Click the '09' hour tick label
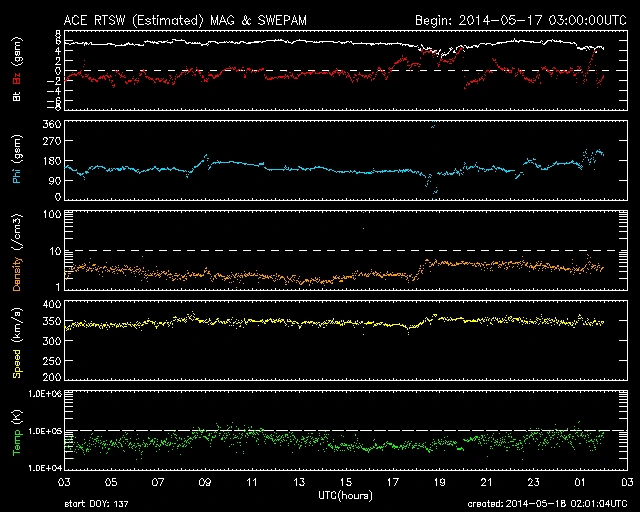 [x=205, y=482]
